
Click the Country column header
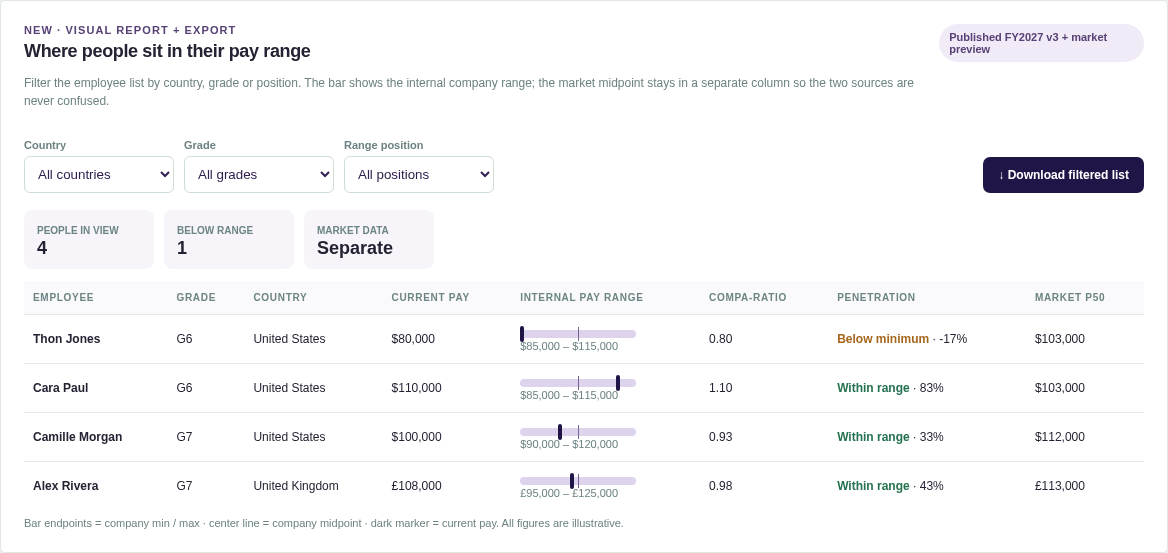[x=280, y=297]
